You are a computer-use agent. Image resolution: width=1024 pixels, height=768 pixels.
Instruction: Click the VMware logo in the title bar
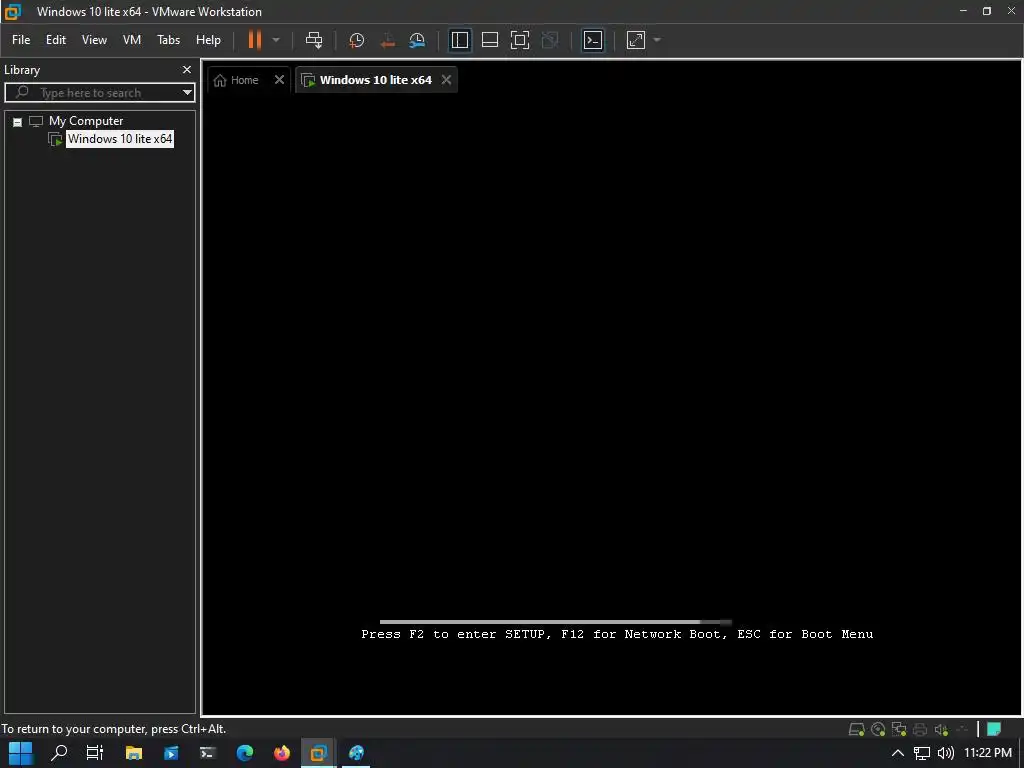14,11
